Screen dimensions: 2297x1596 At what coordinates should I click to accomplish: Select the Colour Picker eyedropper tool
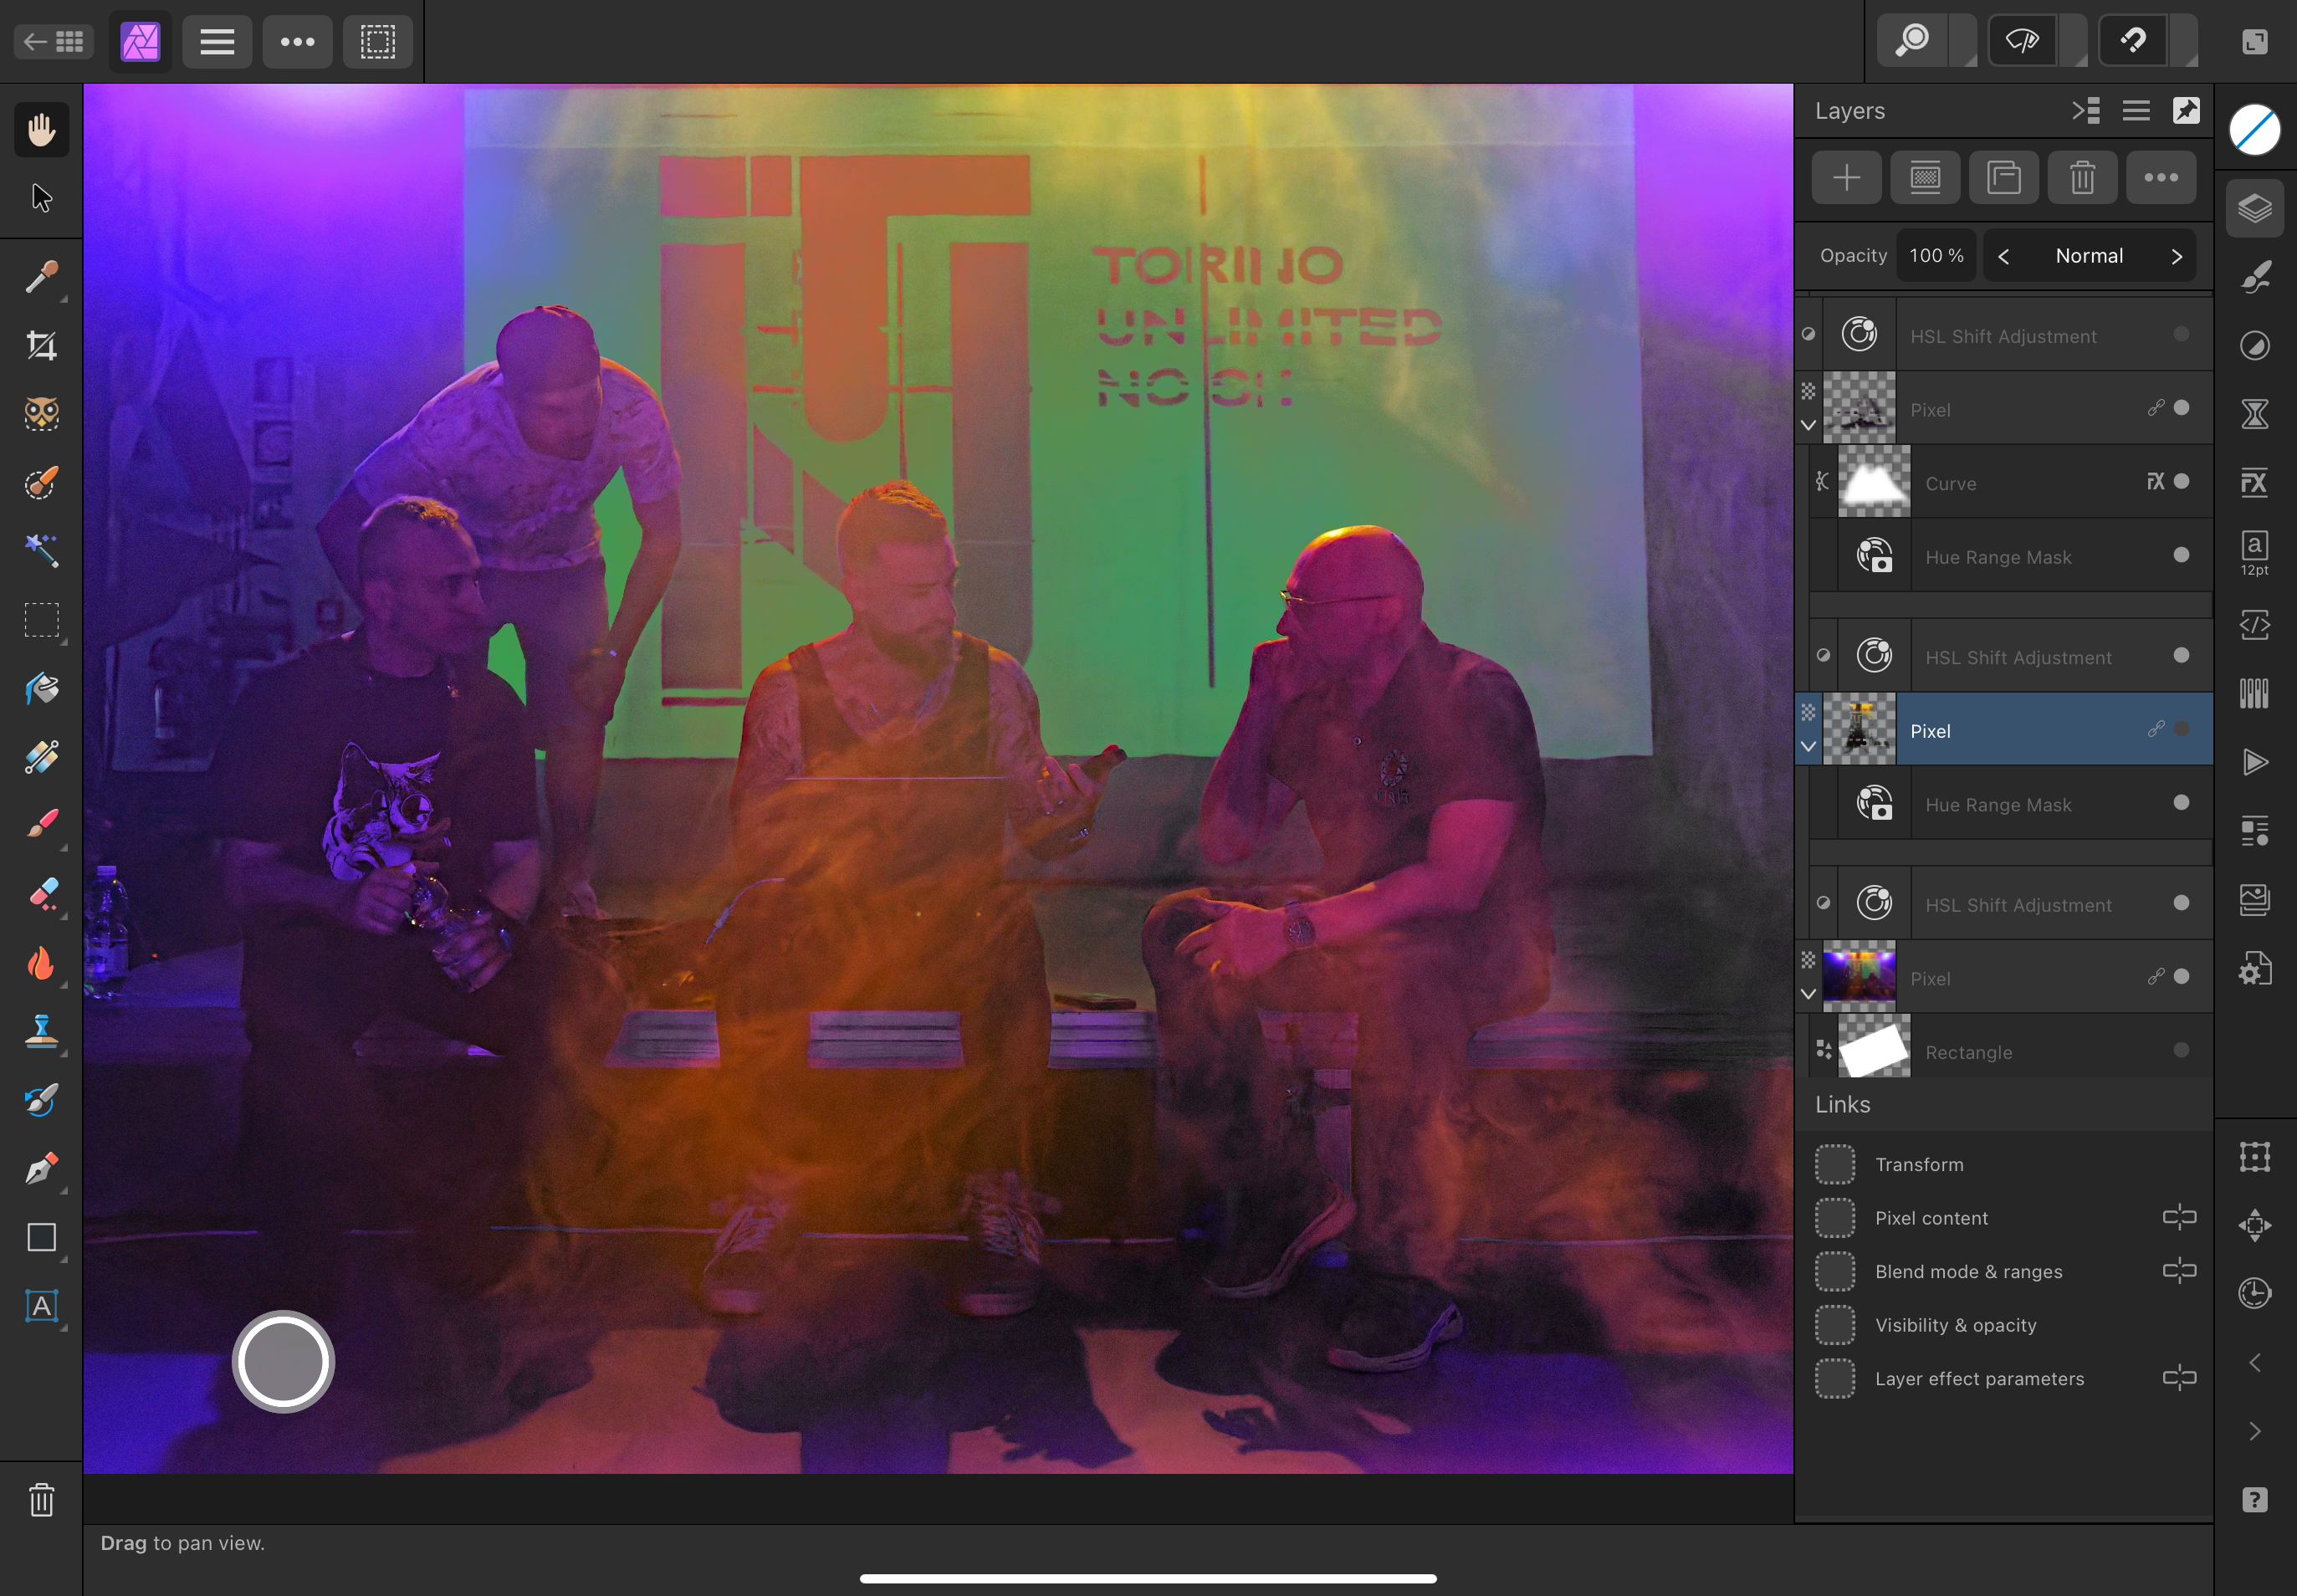(41, 277)
